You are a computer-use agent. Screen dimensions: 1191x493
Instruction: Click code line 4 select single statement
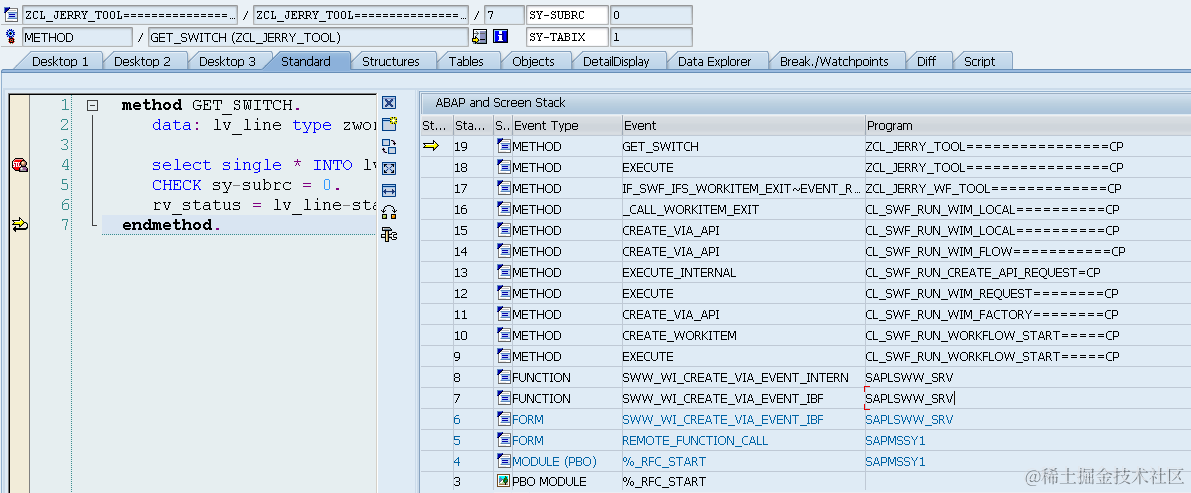pos(263,165)
